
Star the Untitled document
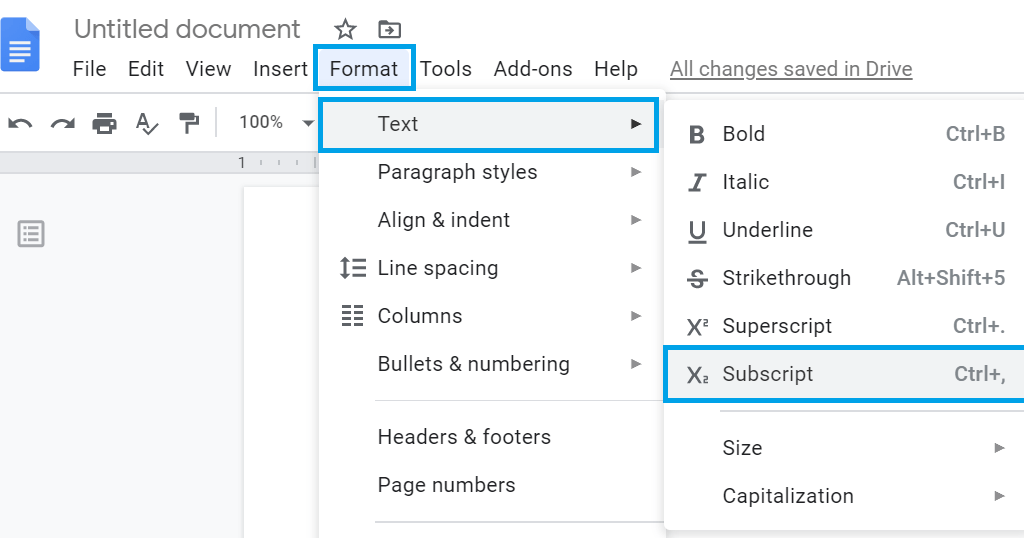click(x=345, y=29)
